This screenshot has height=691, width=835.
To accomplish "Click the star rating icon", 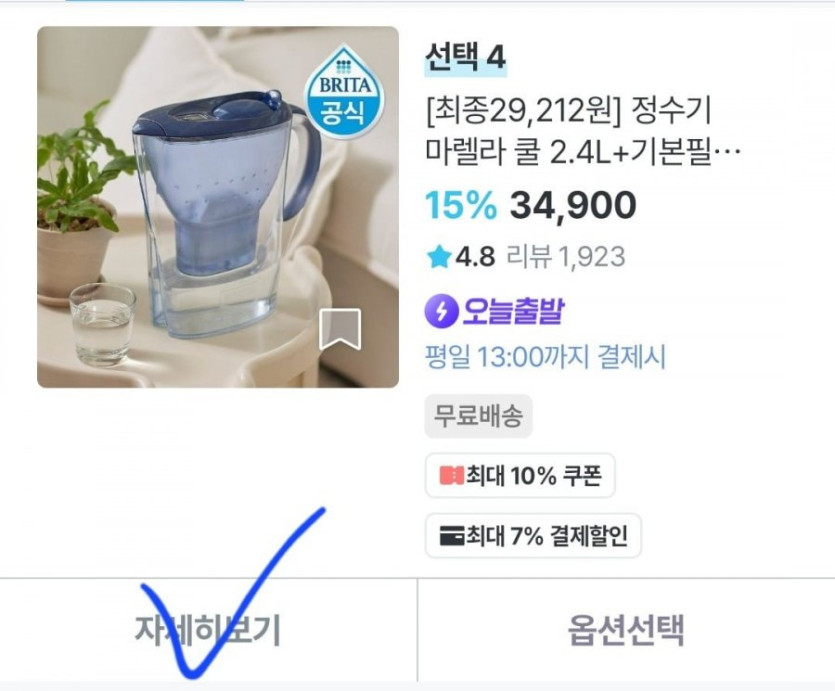I will tap(438, 257).
